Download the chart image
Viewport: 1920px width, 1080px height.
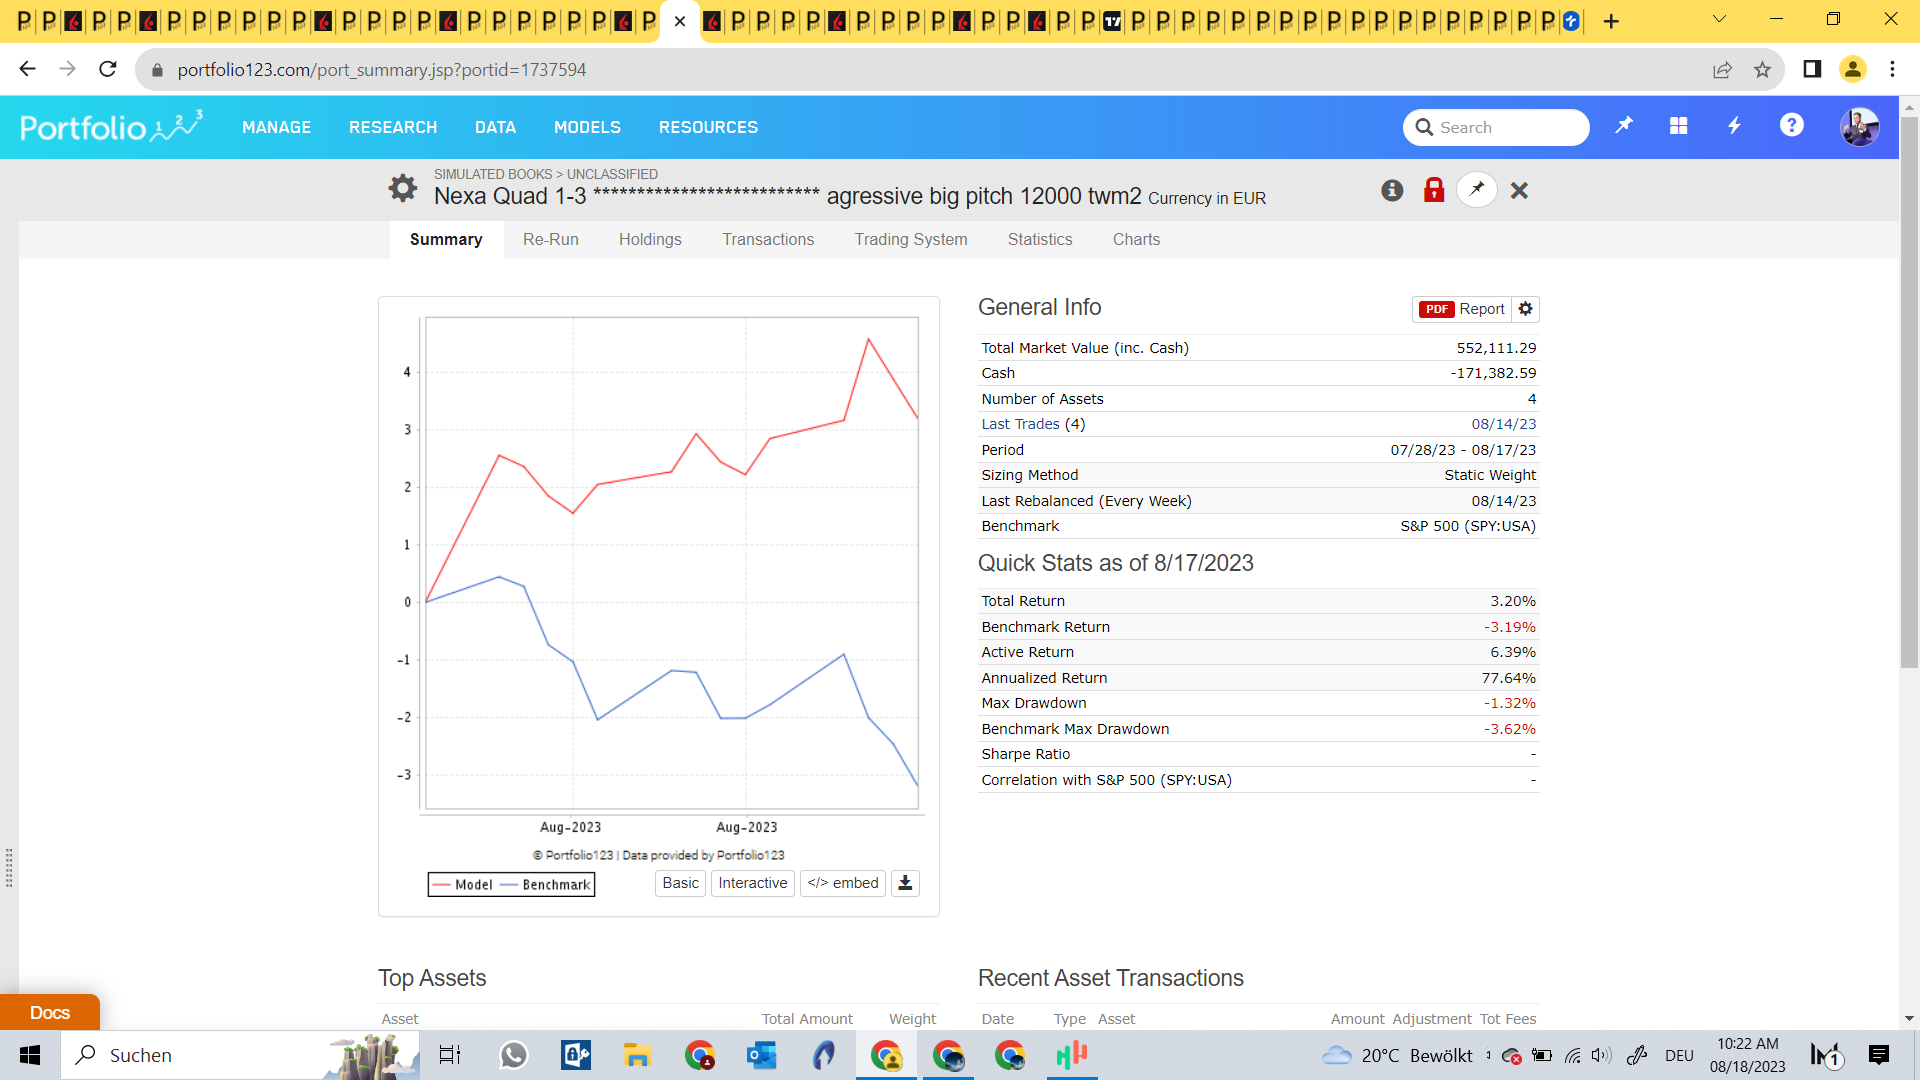[905, 883]
